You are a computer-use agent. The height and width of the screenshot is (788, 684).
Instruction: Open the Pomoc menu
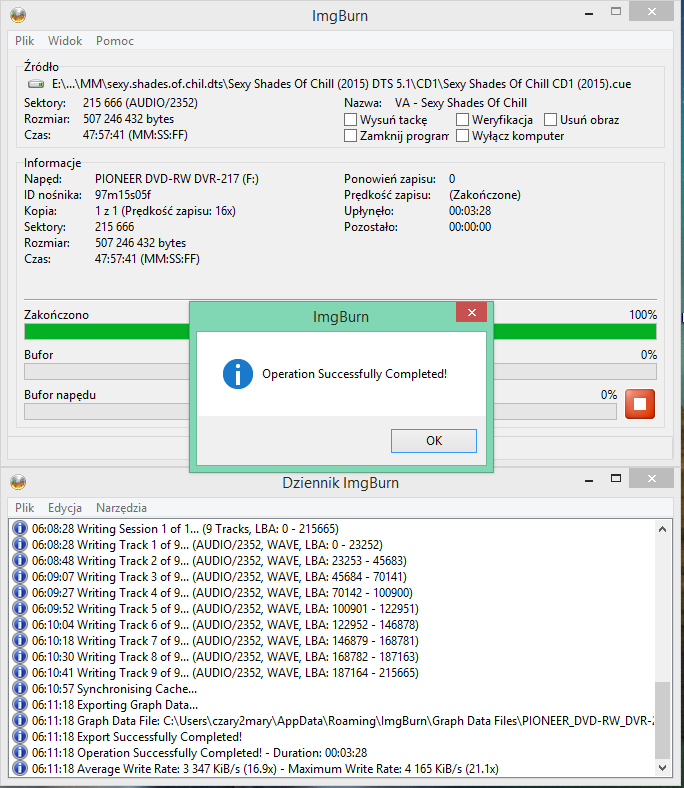tap(115, 41)
